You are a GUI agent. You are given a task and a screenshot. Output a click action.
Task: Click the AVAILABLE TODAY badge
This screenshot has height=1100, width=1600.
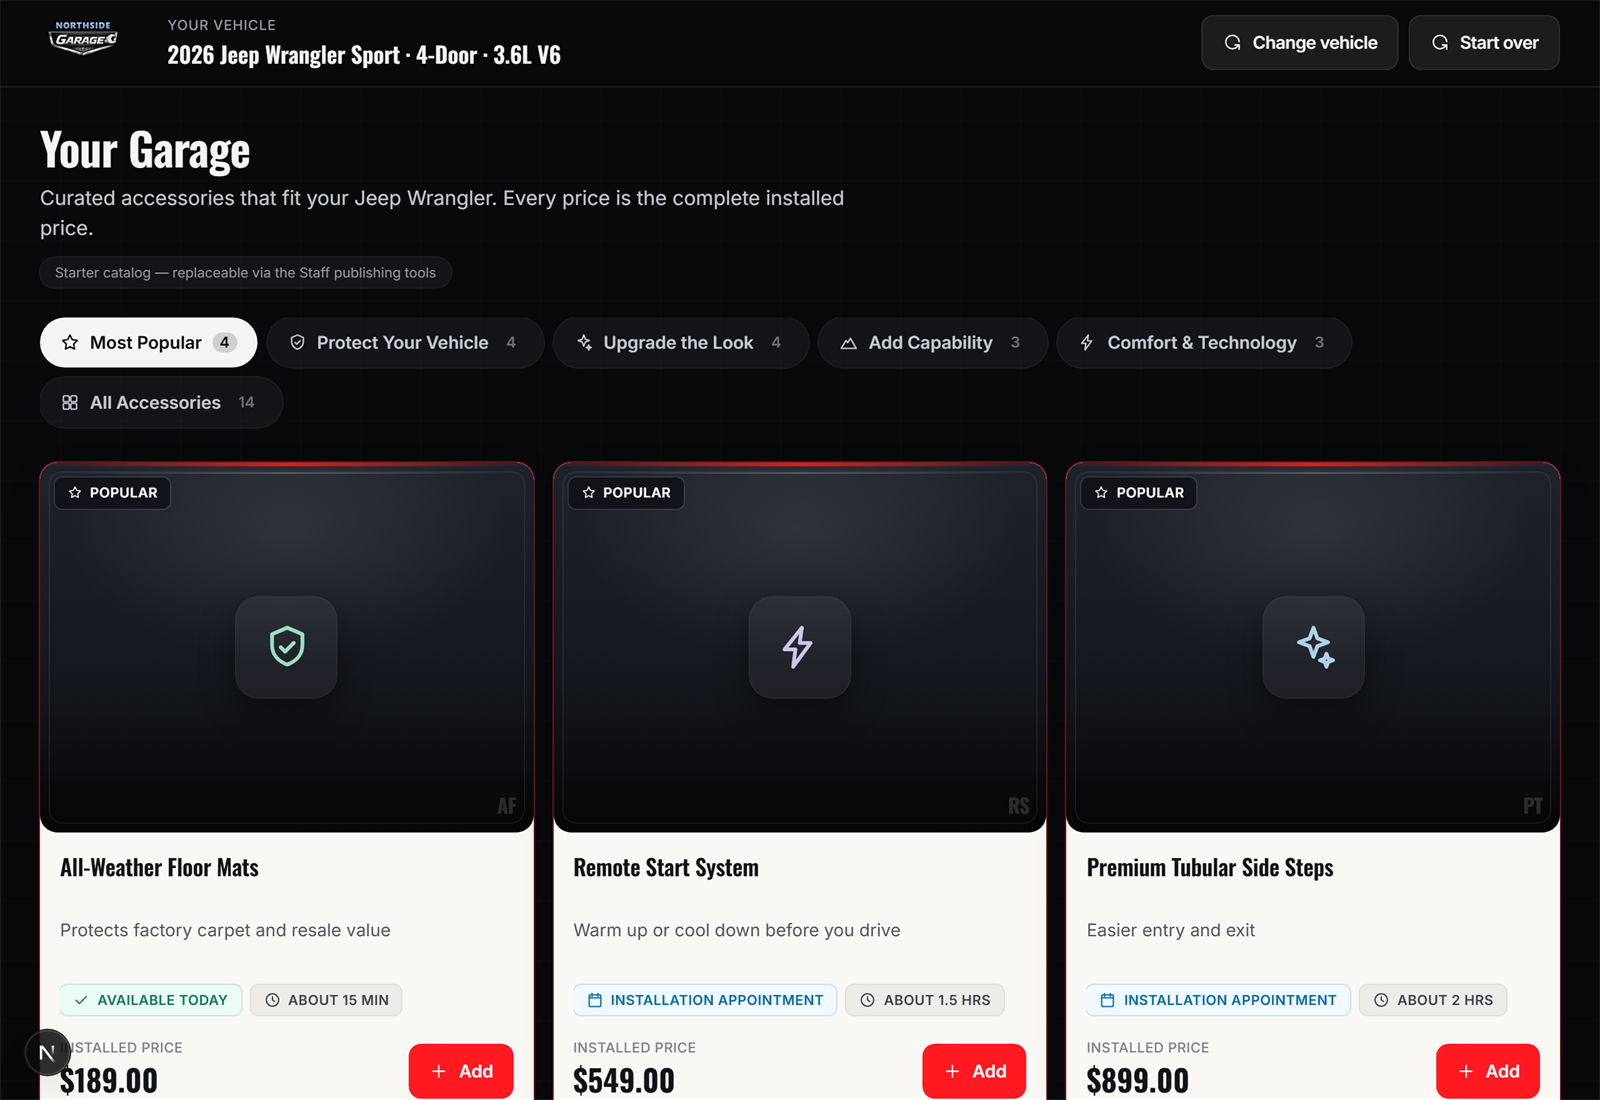(x=151, y=1000)
